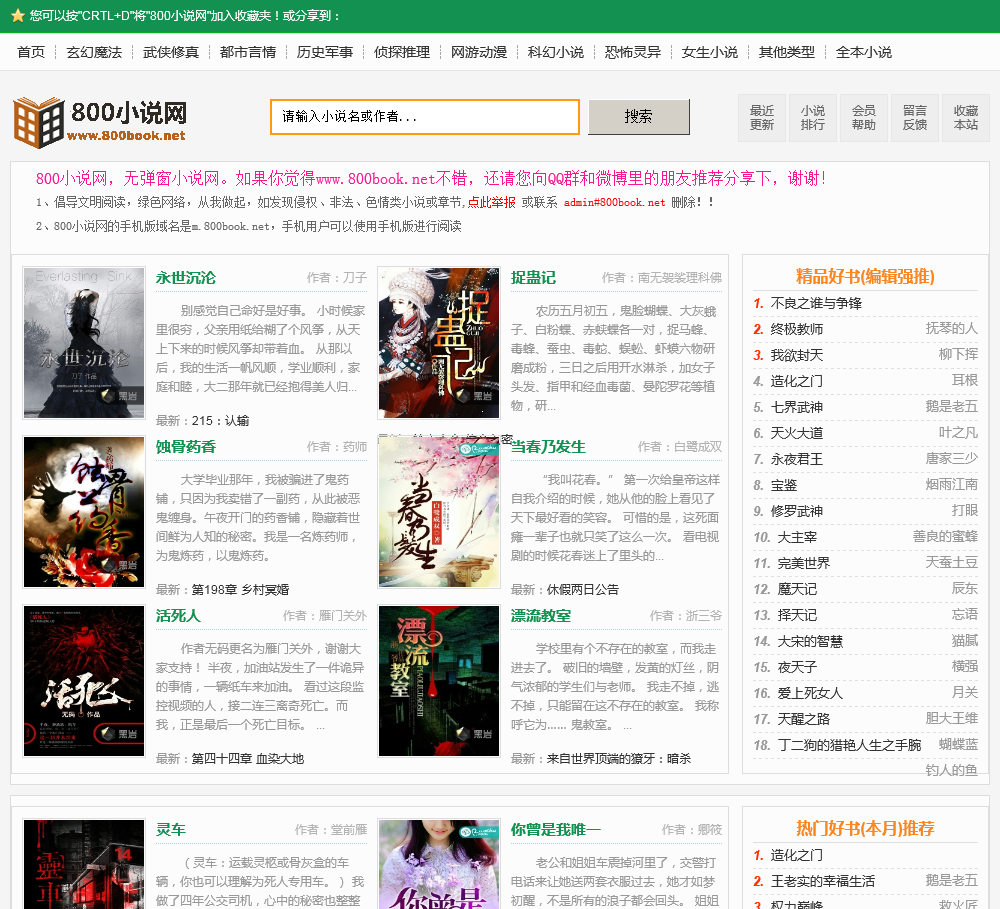Open the 网游动漫 category
This screenshot has height=909, width=1000.
pos(479,52)
